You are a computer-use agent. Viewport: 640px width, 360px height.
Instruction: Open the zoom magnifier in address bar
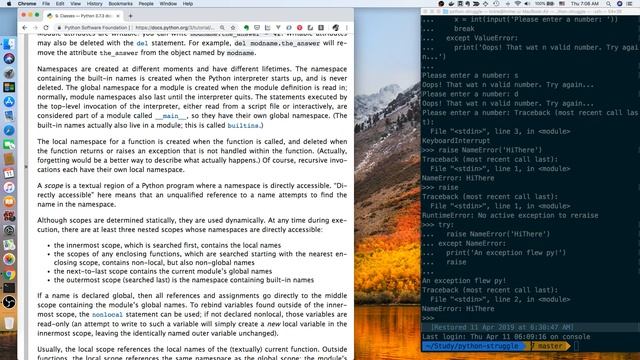pyautogui.click(x=222, y=28)
